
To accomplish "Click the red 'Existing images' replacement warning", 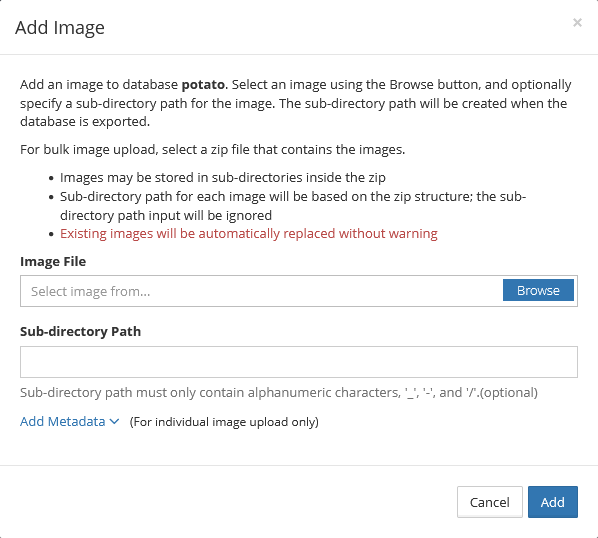I will pyautogui.click(x=249, y=233).
